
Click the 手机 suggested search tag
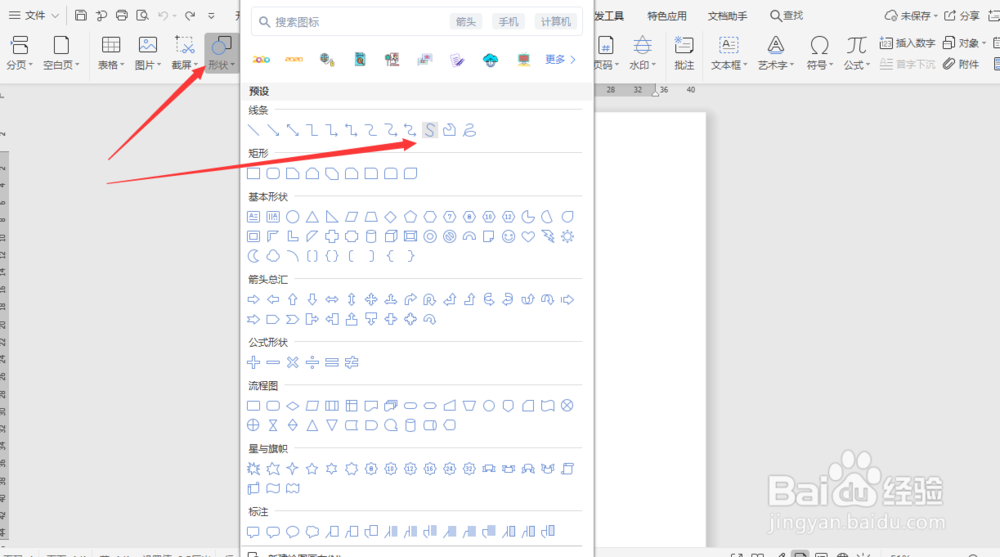point(508,22)
